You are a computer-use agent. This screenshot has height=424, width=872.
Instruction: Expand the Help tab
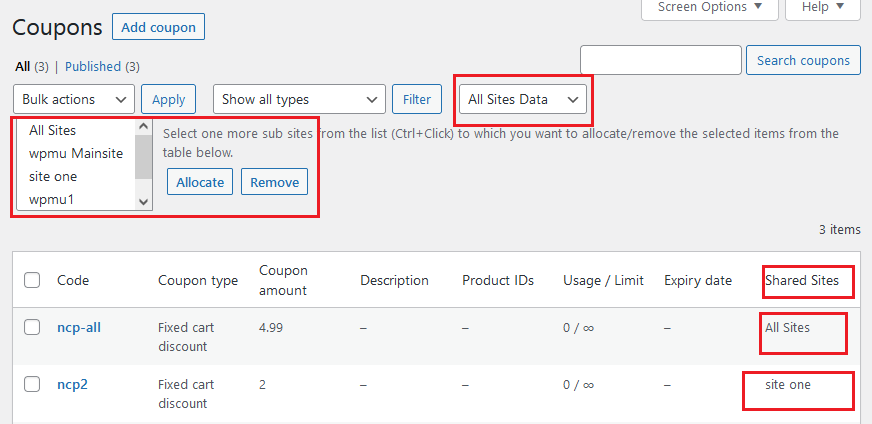[822, 8]
